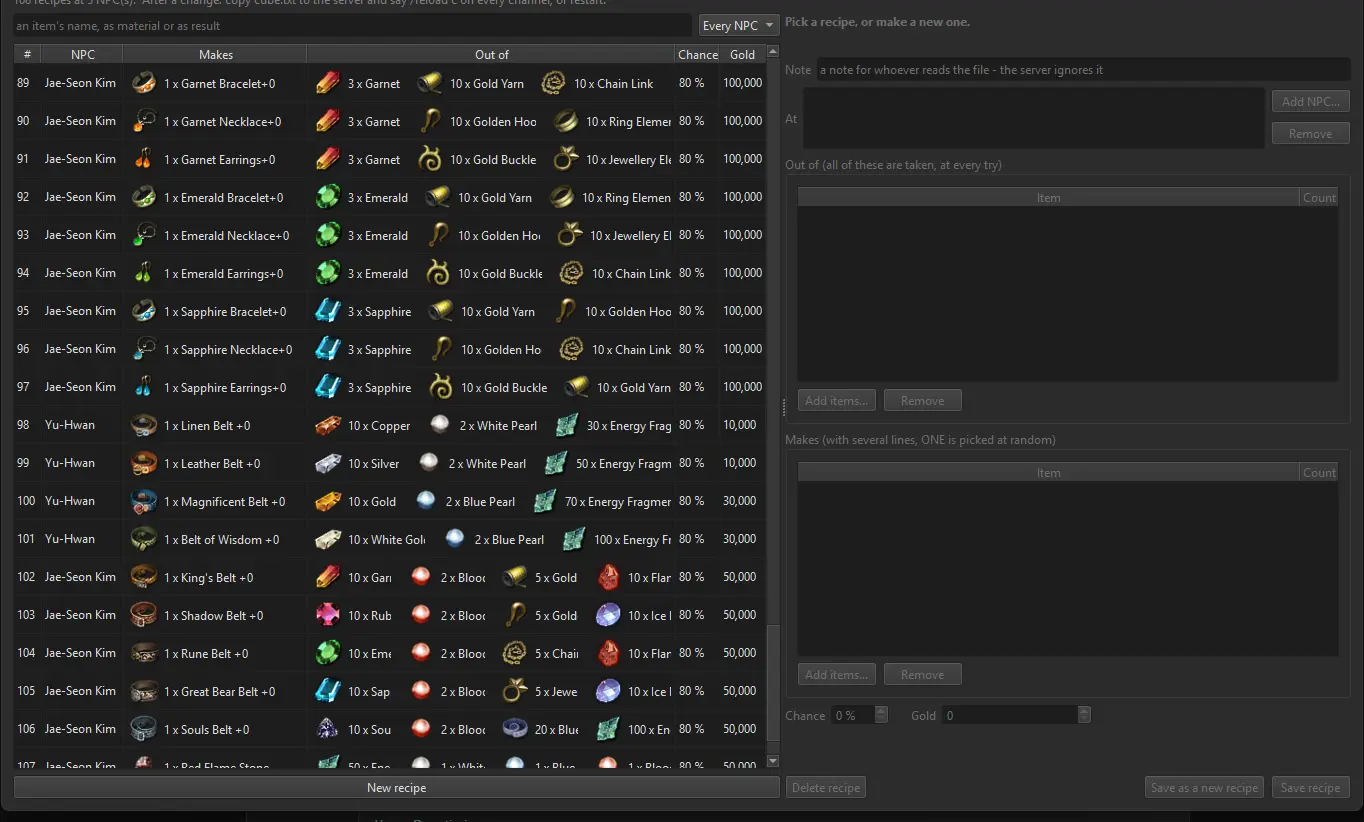The image size is (1364, 822).
Task: Click Add items under the Out of list
Action: tap(837, 400)
